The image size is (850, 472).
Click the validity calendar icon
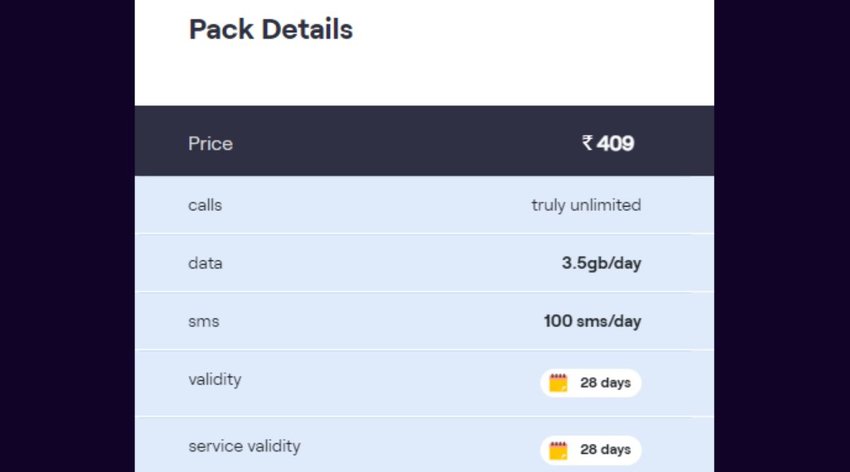pyautogui.click(x=558, y=383)
